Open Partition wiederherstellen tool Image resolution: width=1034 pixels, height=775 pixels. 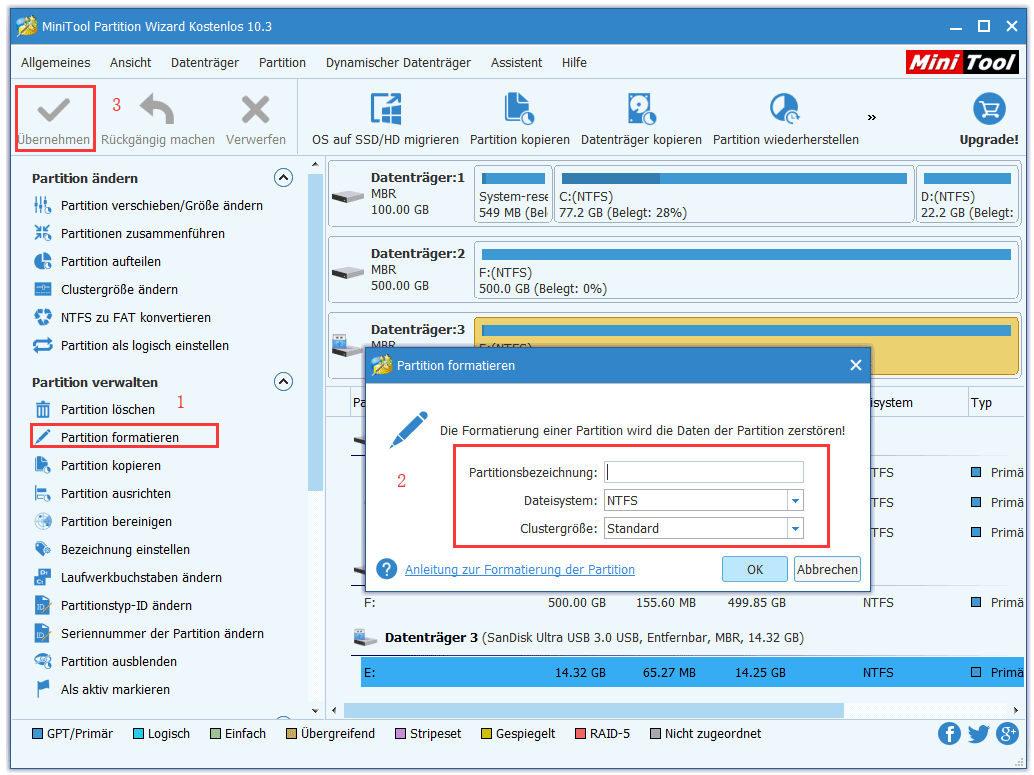[x=785, y=119]
